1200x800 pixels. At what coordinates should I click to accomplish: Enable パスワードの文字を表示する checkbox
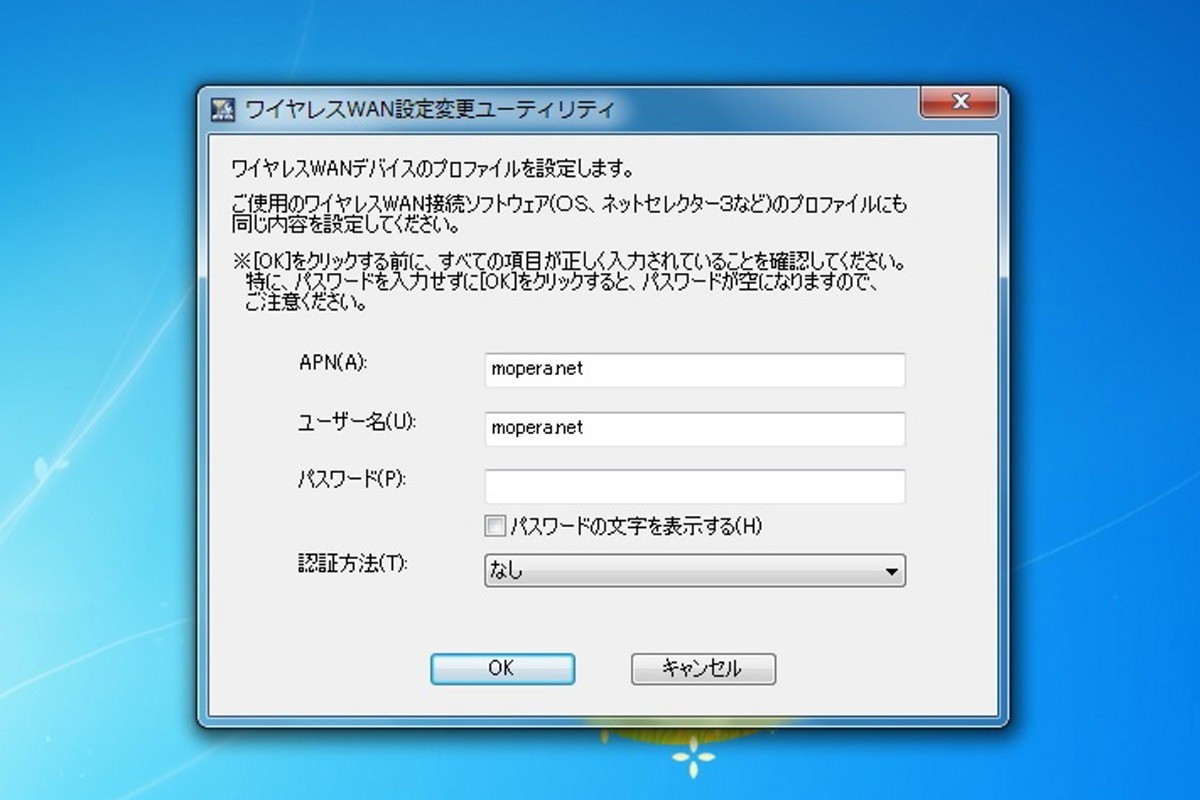(494, 525)
